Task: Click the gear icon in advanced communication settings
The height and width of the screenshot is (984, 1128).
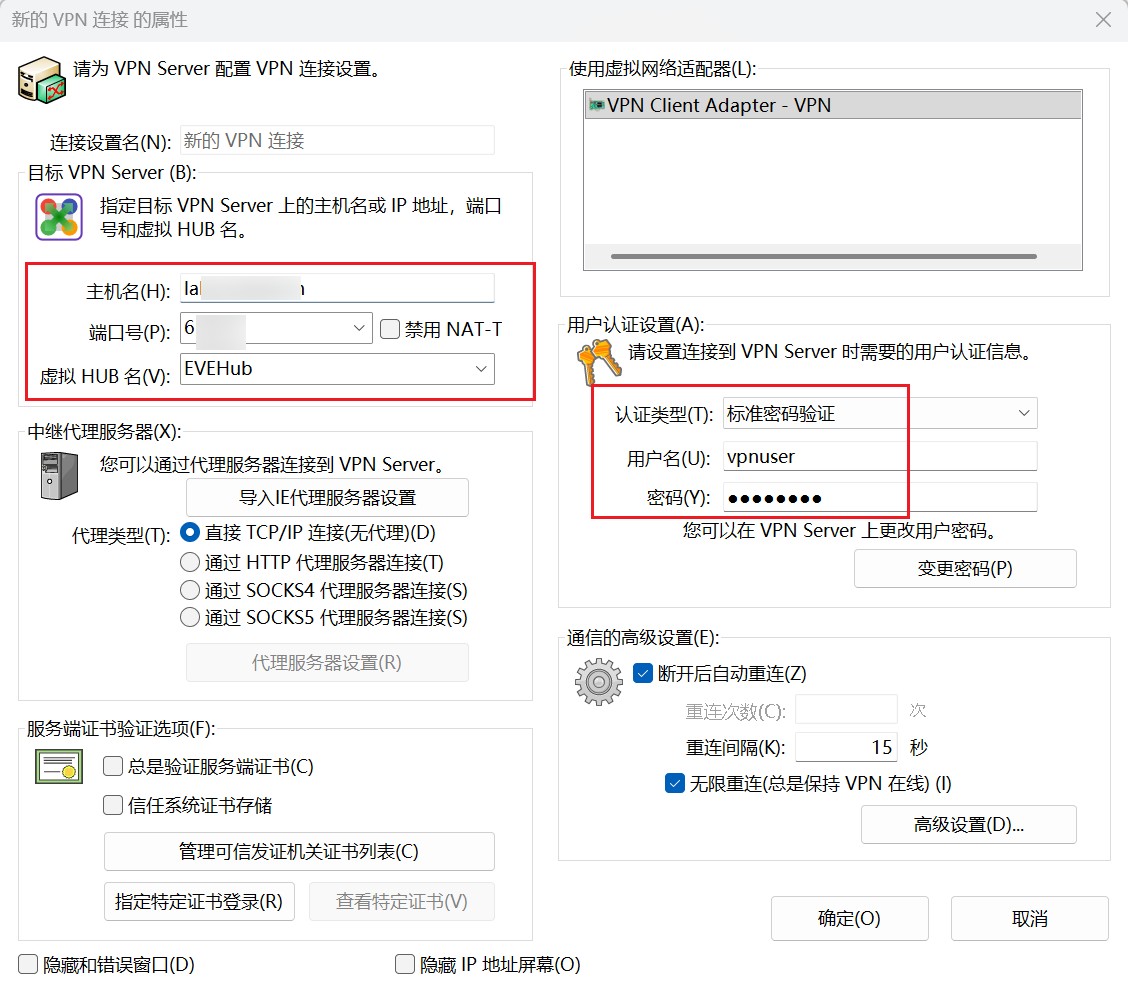Action: 599,681
